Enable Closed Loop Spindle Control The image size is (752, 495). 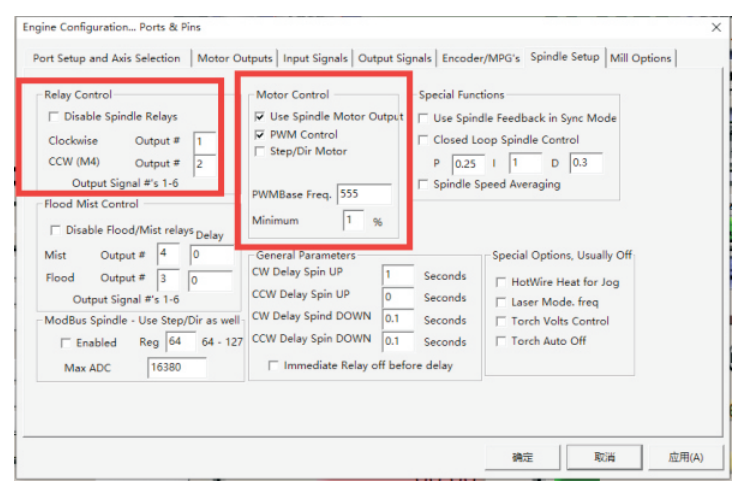[424, 140]
